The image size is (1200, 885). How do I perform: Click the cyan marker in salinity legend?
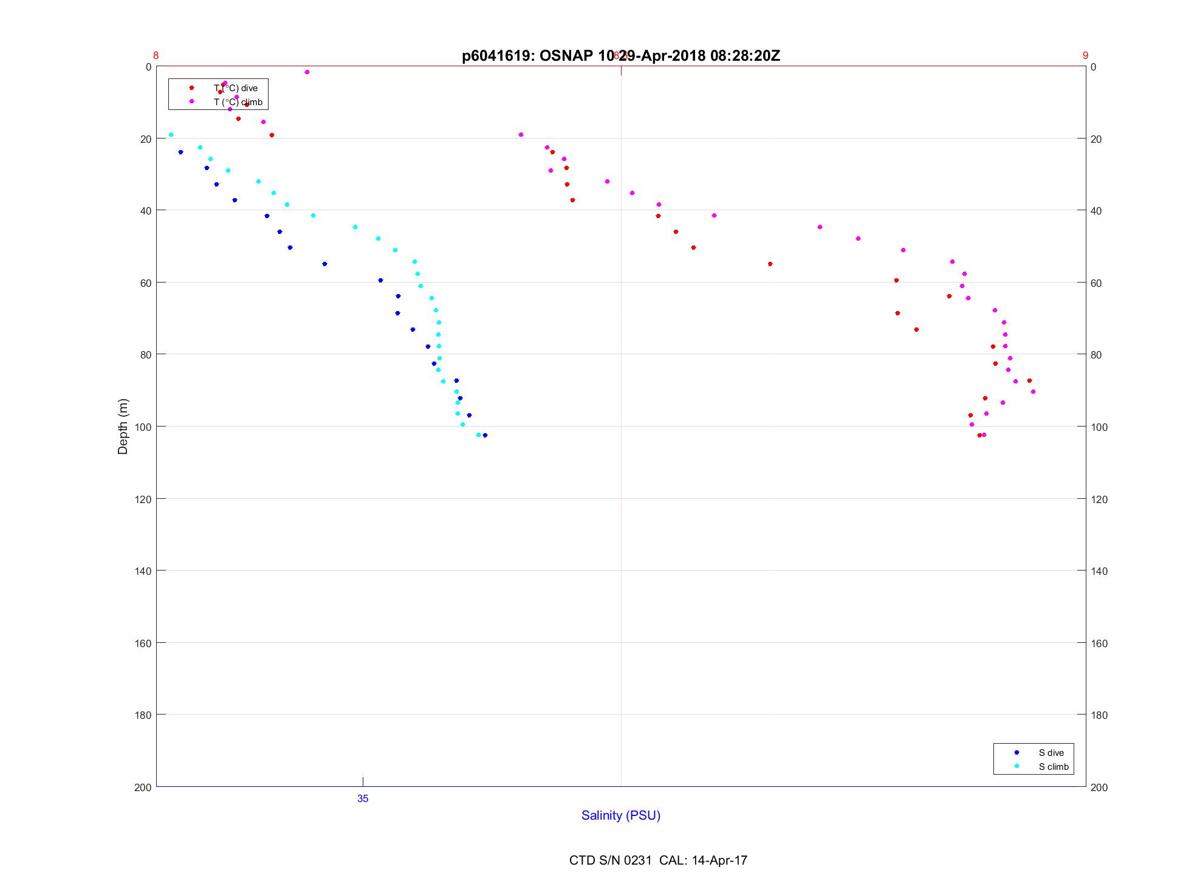(x=1016, y=767)
